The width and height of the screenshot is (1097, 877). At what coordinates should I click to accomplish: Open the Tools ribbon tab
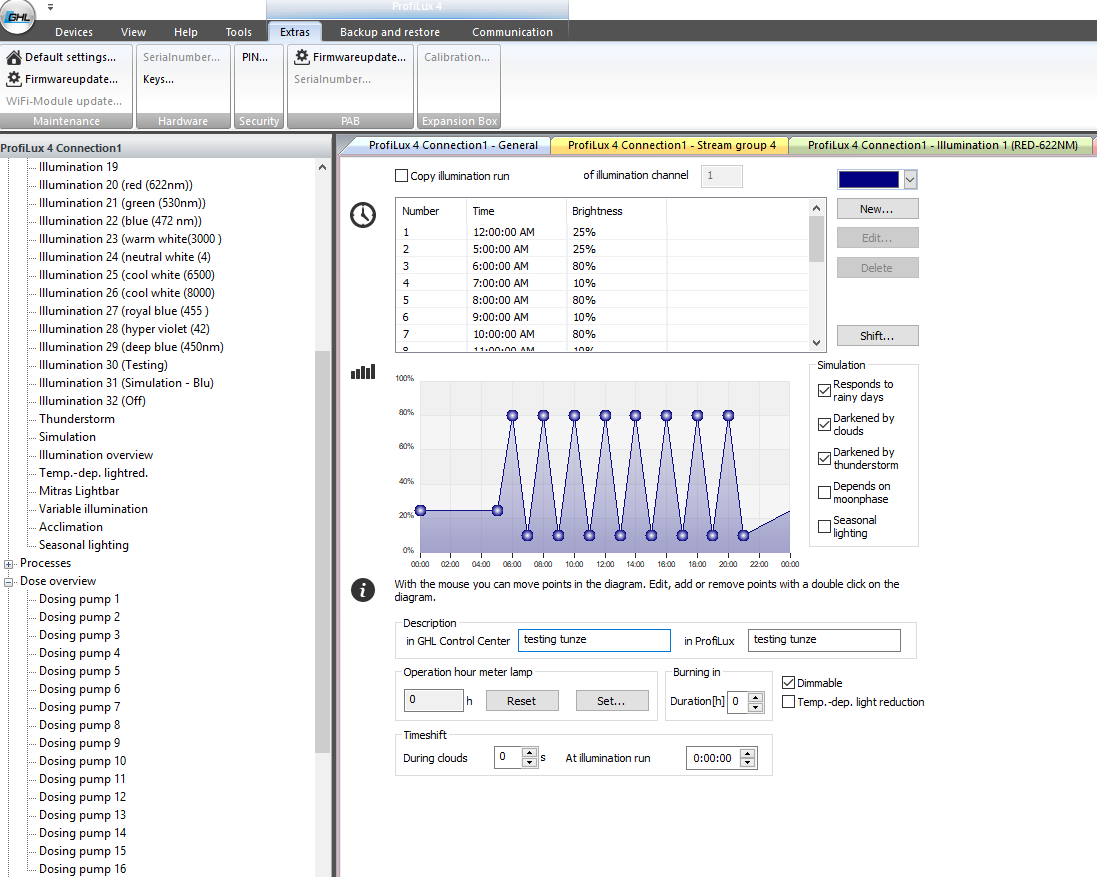[x=238, y=32]
